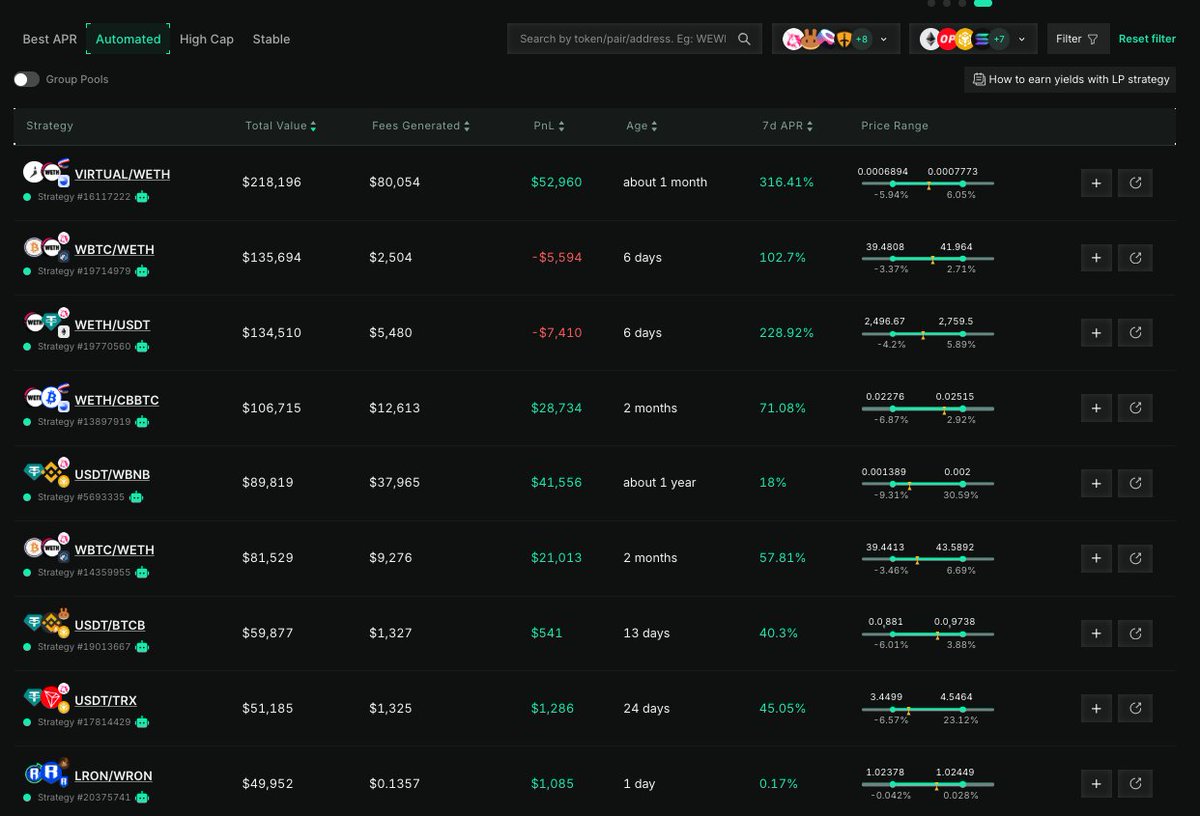Image resolution: width=1200 pixels, height=816 pixels.
Task: Click VIRTUAL/WETH price range bar
Action: click(x=928, y=183)
